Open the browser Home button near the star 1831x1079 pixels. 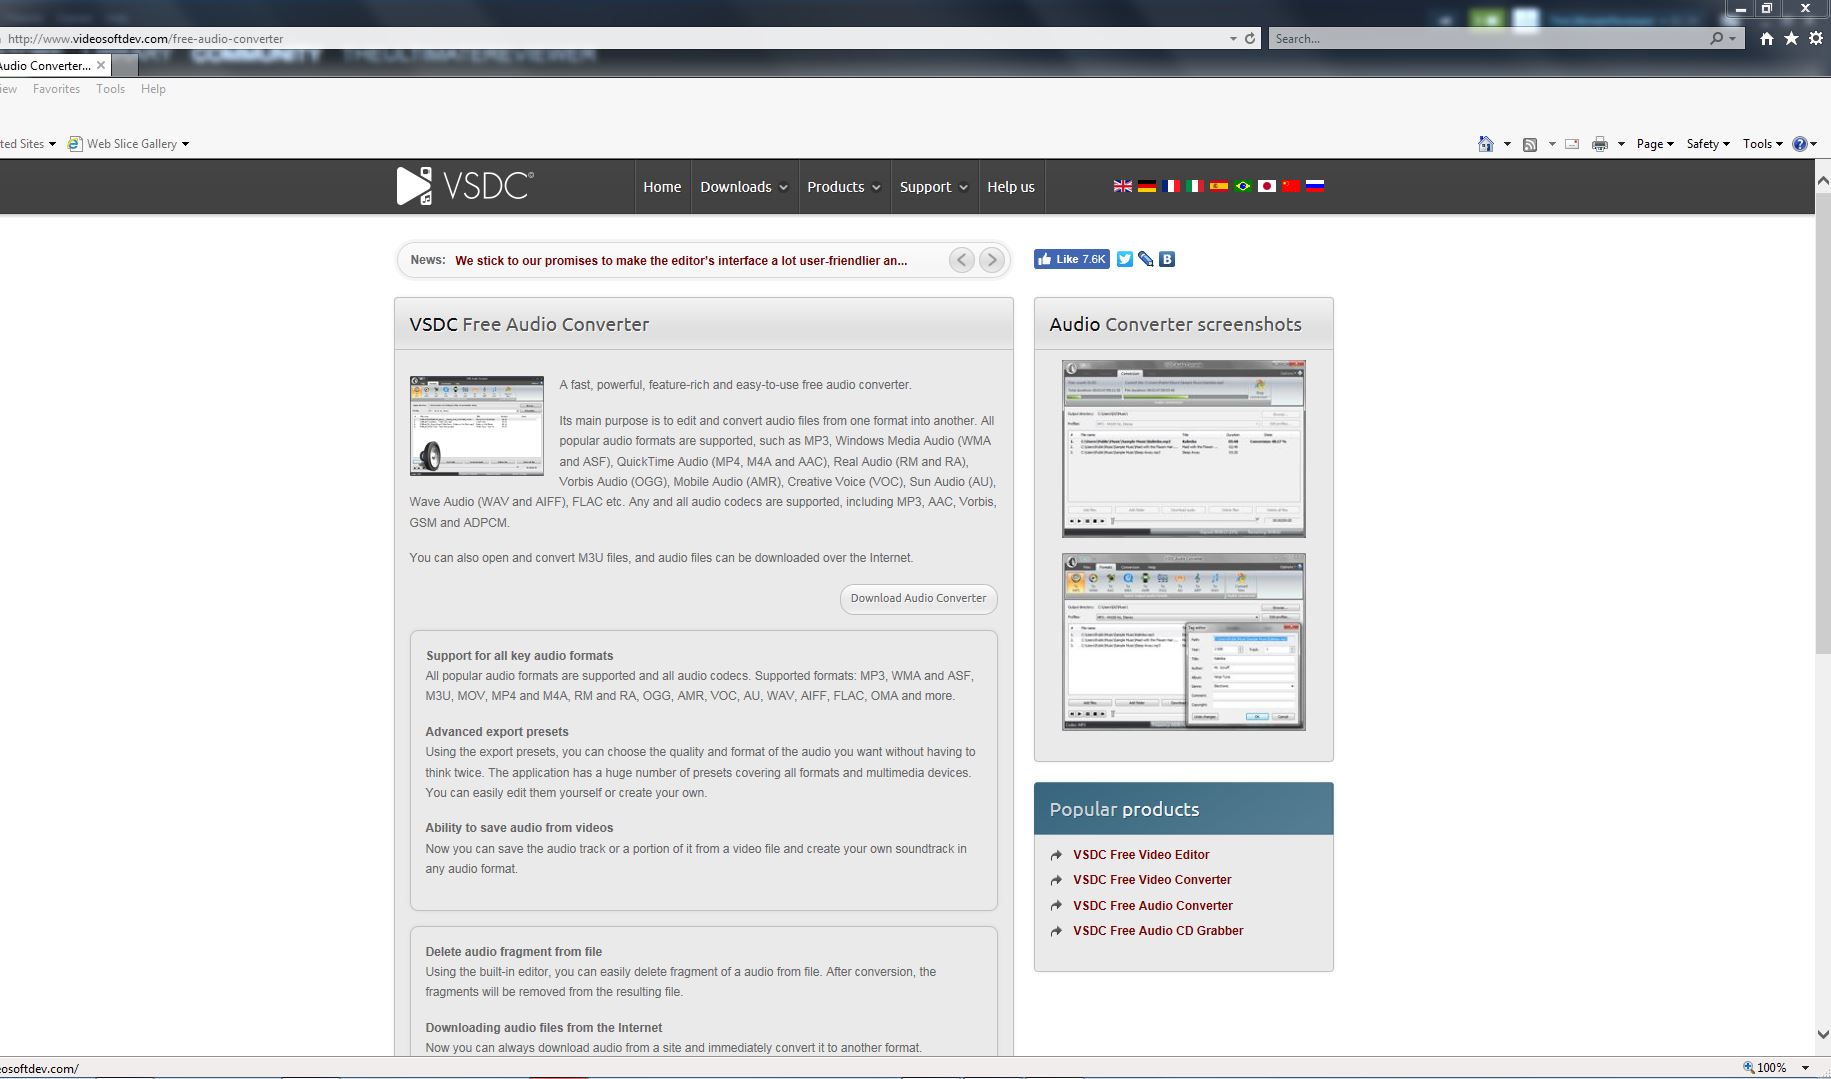click(1767, 38)
